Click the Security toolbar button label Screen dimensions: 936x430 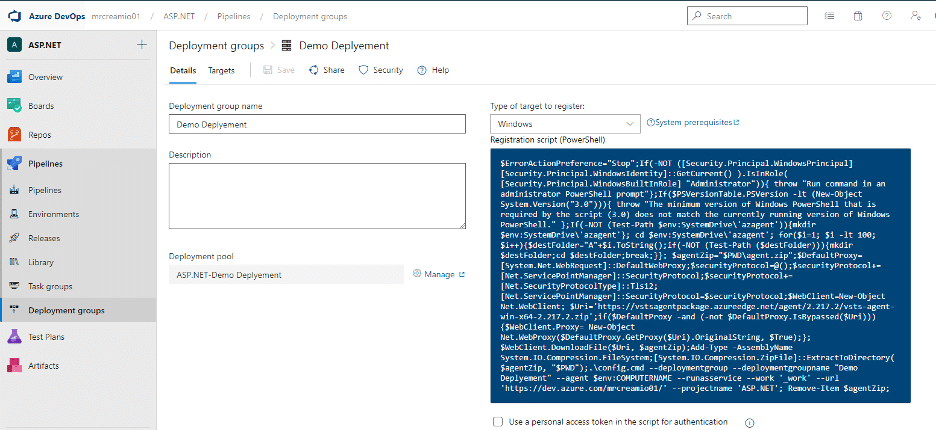(388, 70)
